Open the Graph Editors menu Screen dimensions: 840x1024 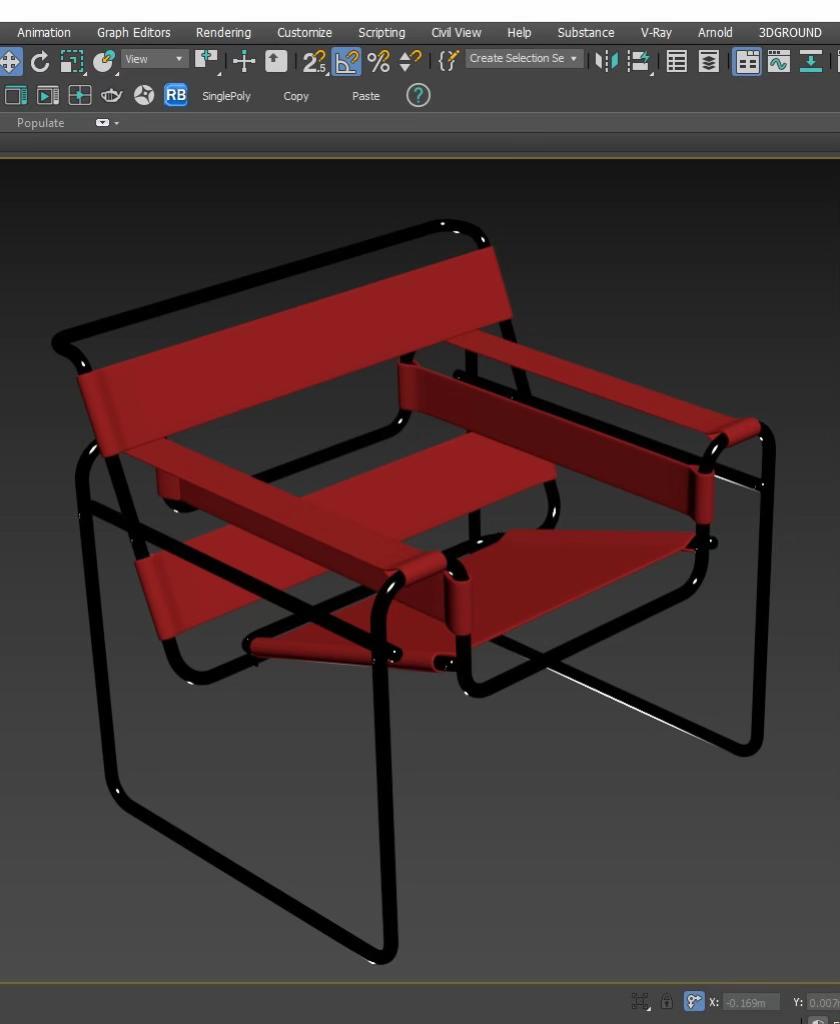(x=134, y=33)
